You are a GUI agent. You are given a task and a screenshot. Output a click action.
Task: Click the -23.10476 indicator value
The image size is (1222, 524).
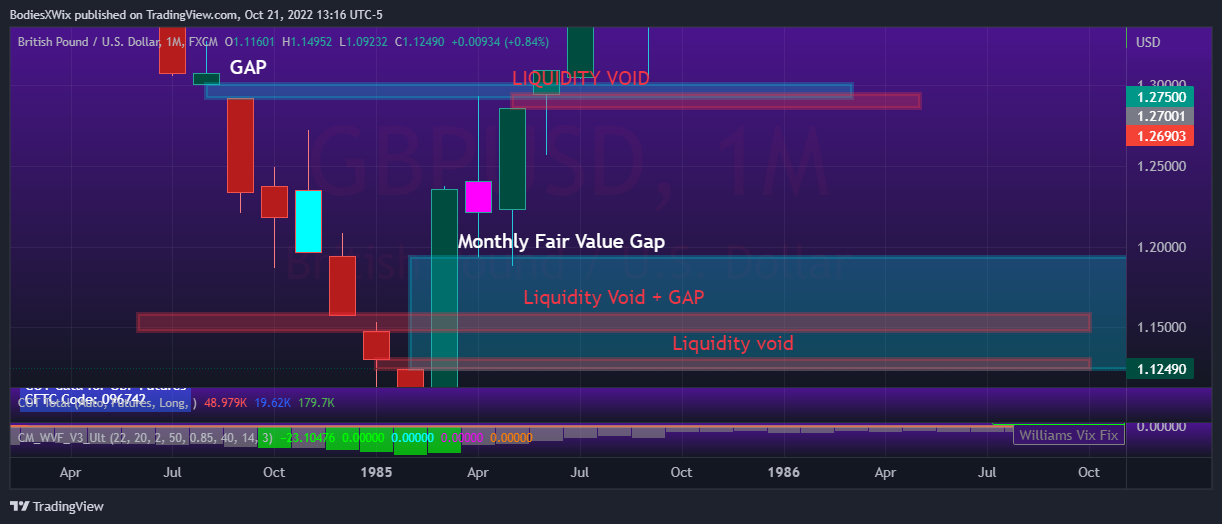pos(307,436)
